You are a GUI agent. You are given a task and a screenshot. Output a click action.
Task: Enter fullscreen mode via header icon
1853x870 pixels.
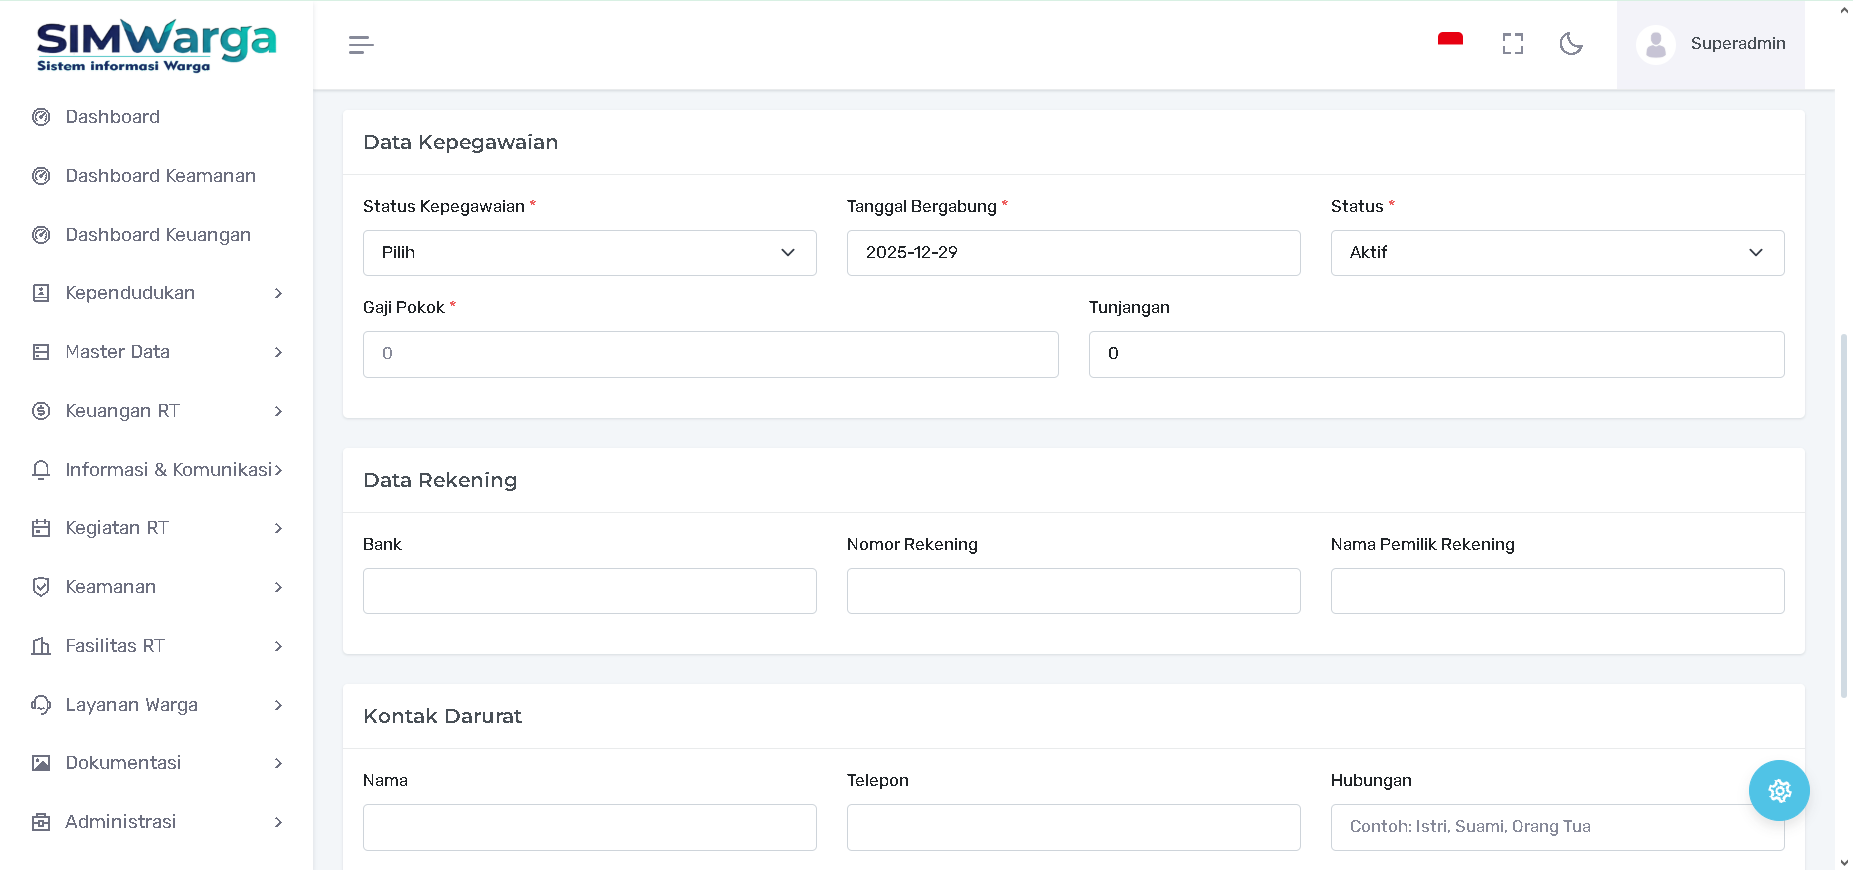click(1512, 44)
